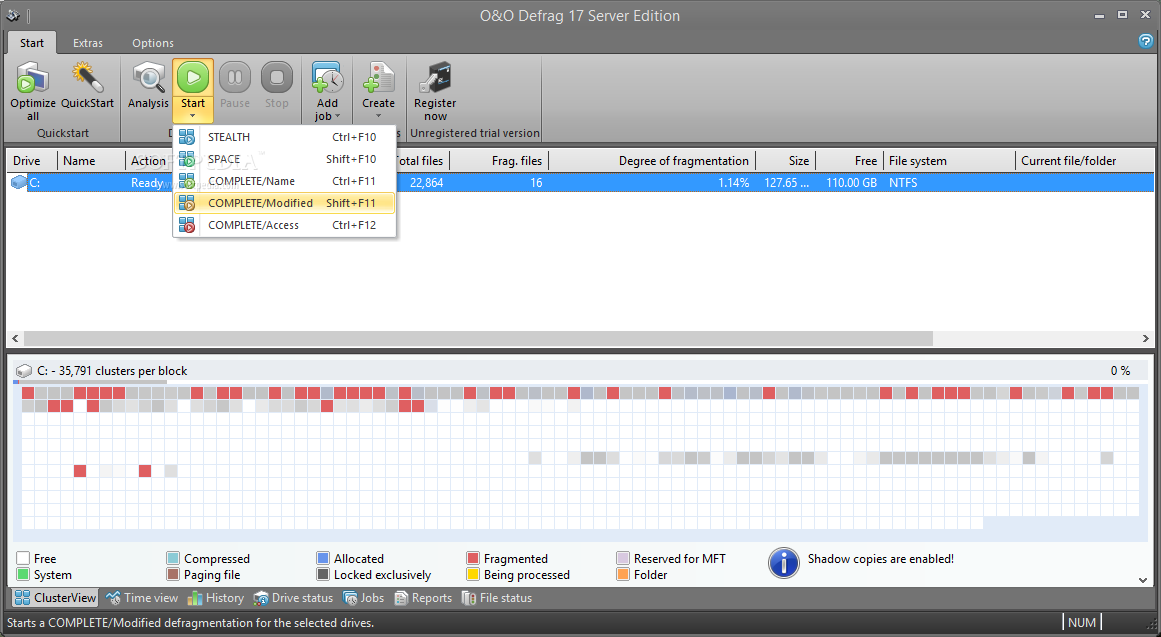The image size is (1161, 637).
Task: Open the help question mark icon
Action: [1145, 41]
